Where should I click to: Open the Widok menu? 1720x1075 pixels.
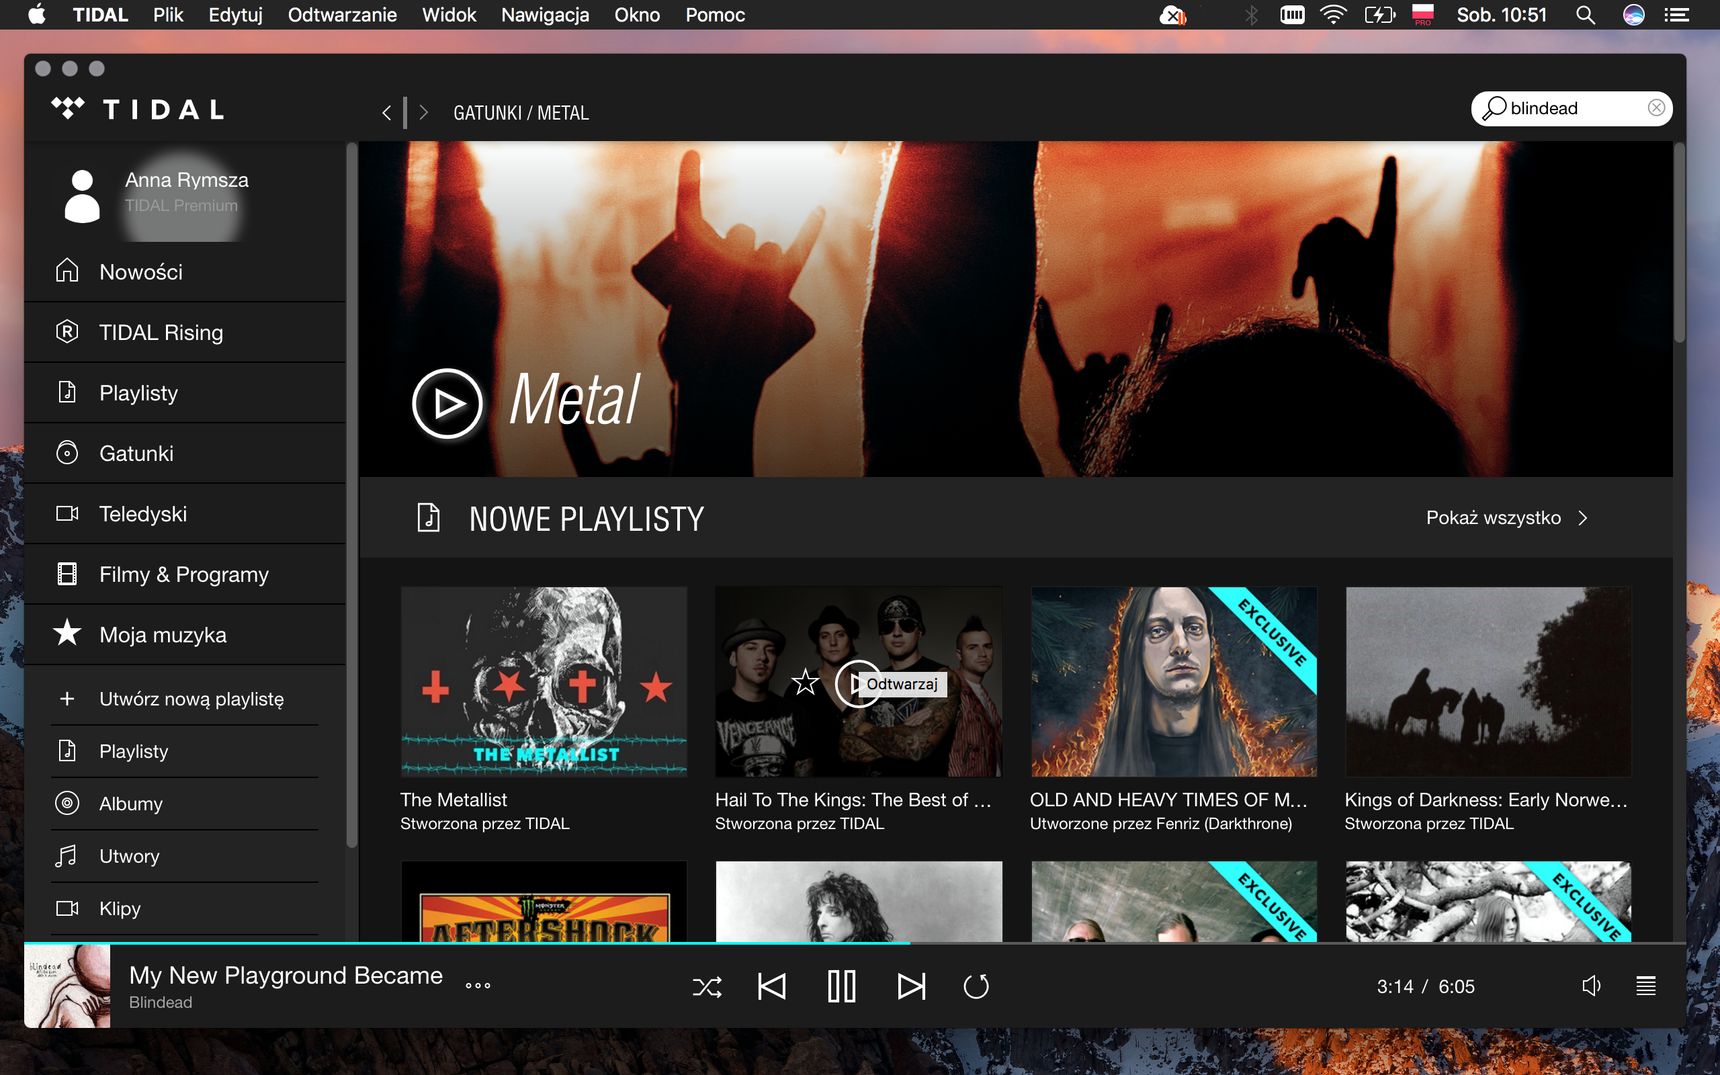point(449,15)
